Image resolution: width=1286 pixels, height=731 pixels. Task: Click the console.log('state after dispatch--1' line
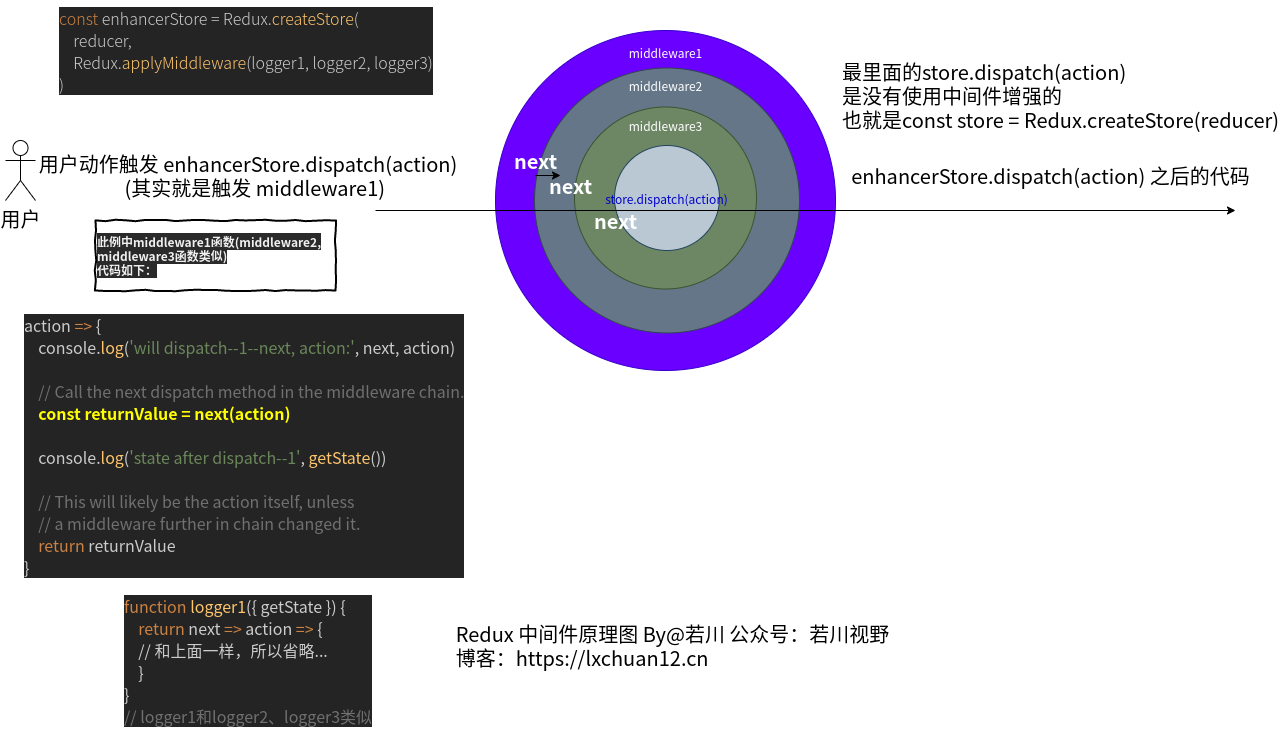pyautogui.click(x=212, y=458)
